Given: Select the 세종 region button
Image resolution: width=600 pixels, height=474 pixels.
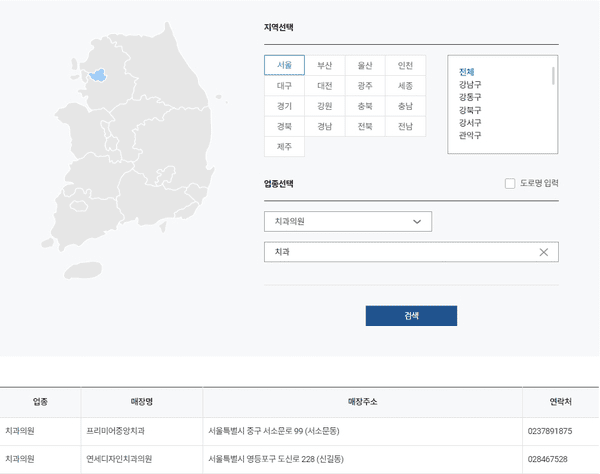Looking at the screenshot, I should pos(405,86).
